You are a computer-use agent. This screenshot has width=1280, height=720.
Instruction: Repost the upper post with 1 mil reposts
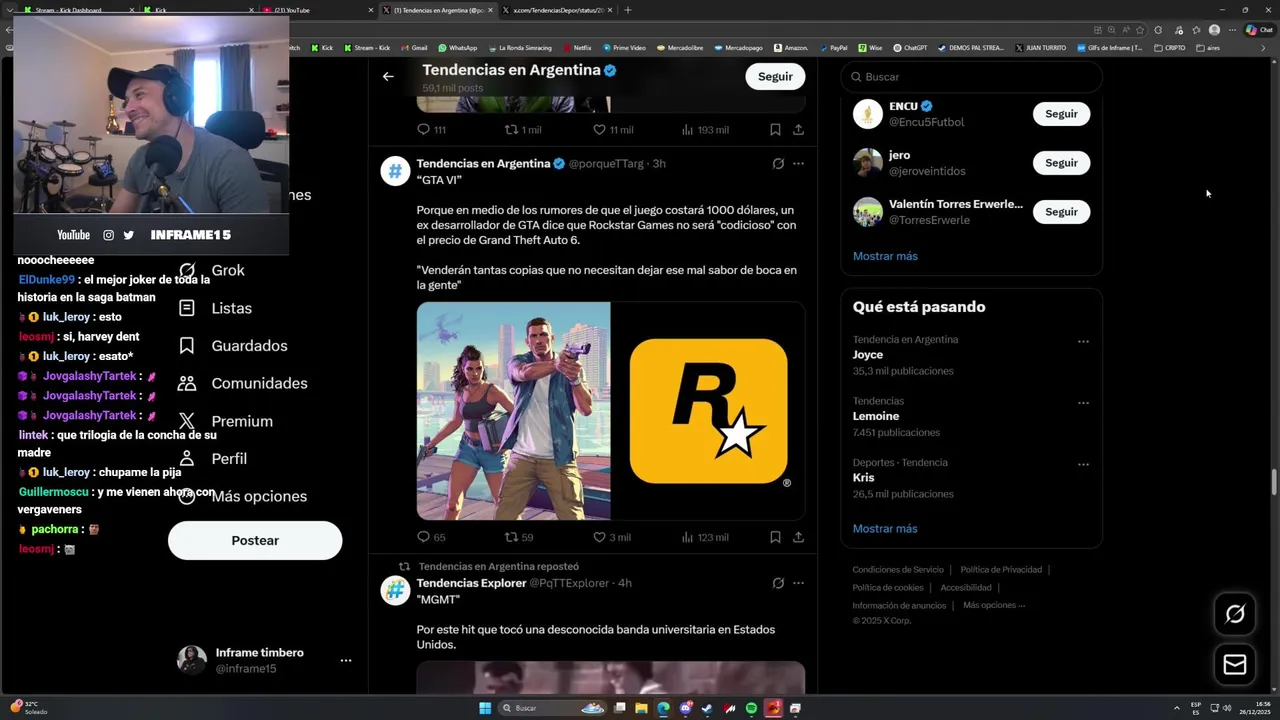pos(511,130)
